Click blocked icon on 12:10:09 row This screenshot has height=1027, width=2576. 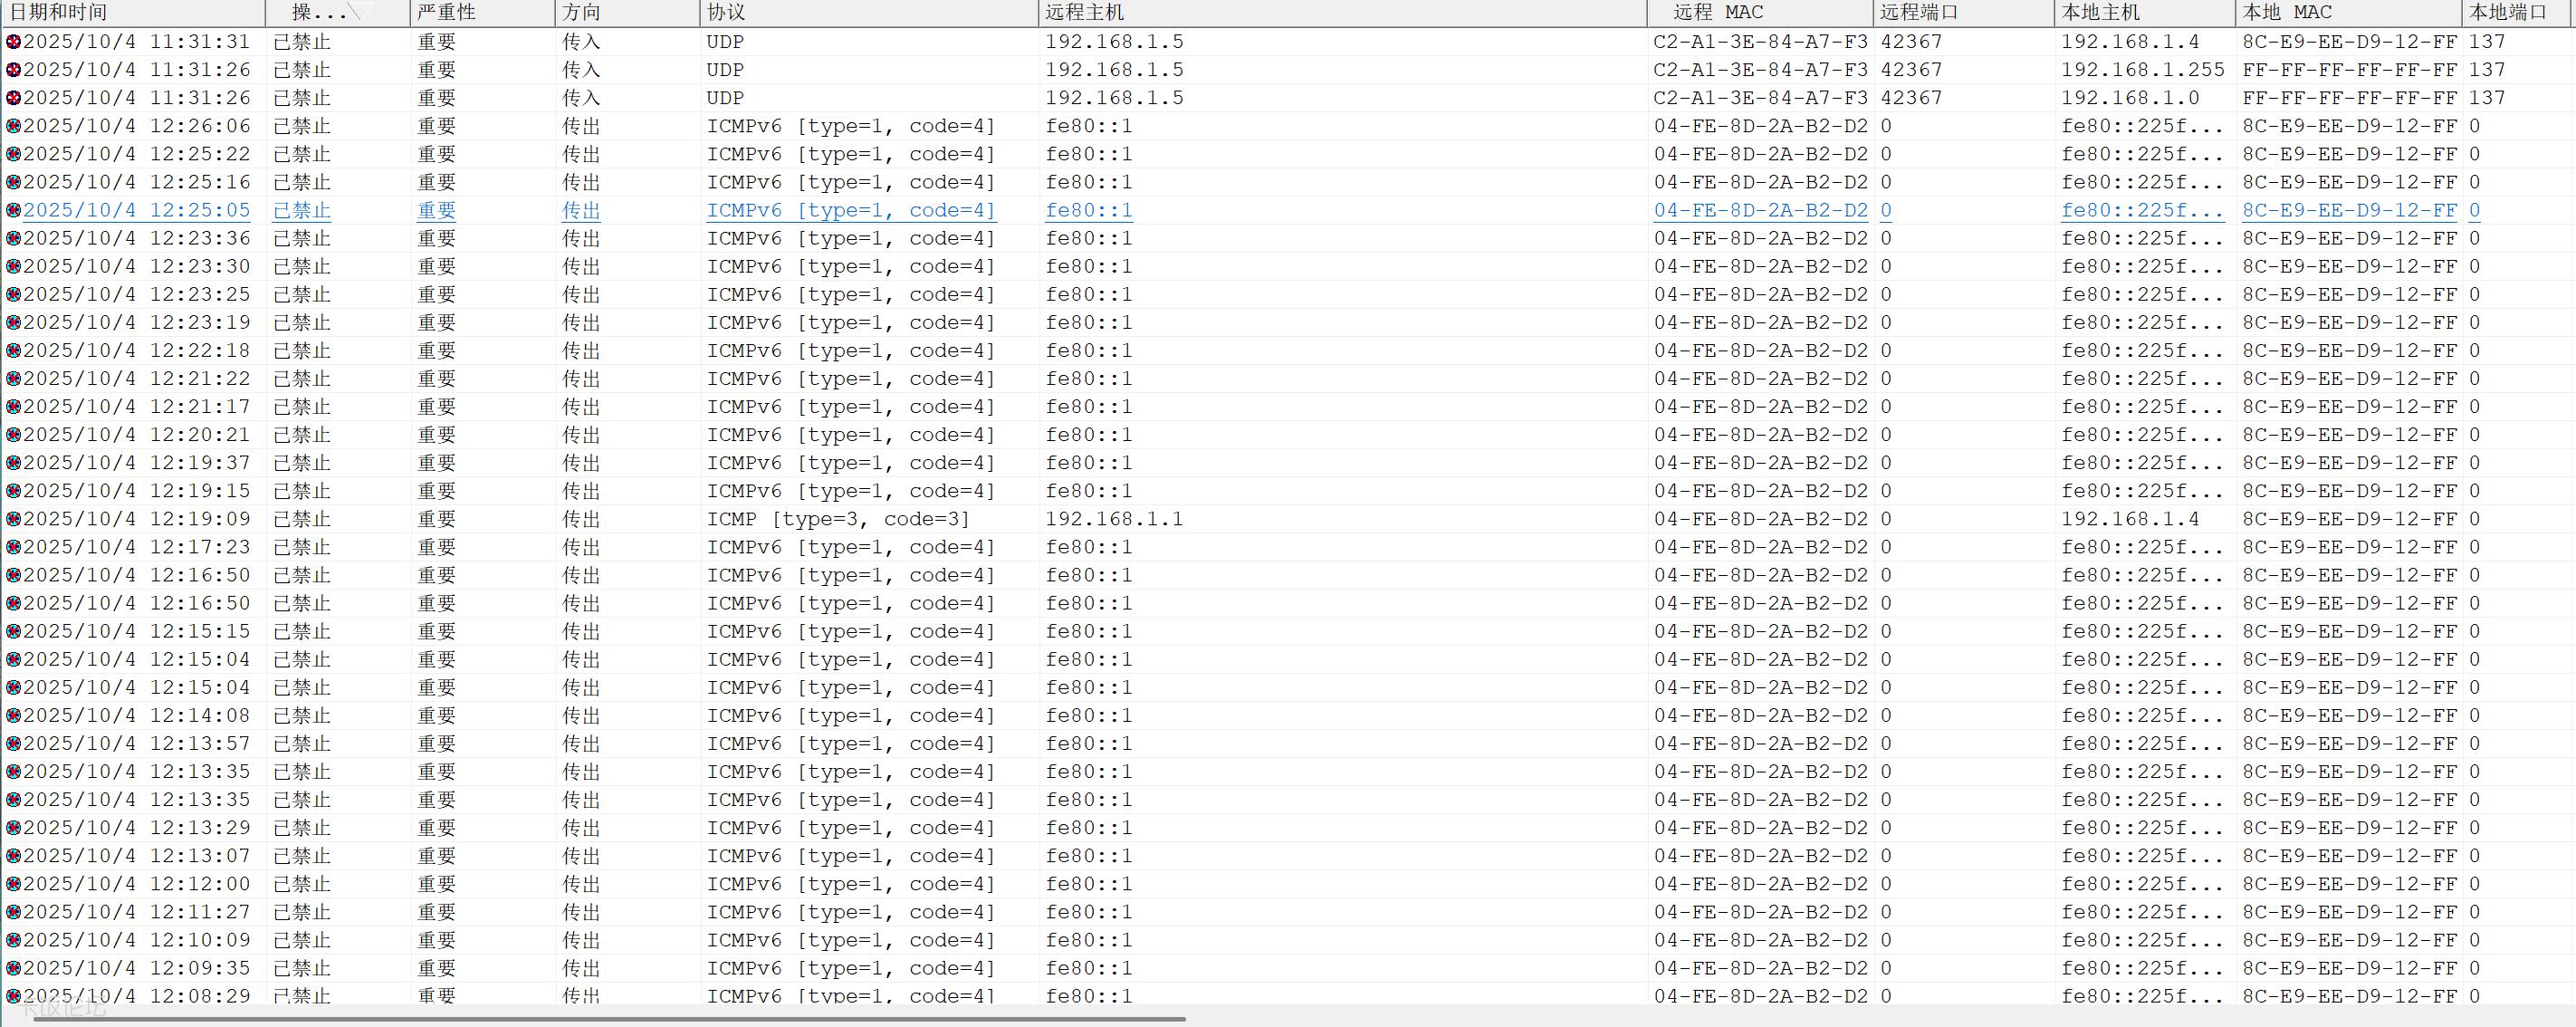pyautogui.click(x=13, y=940)
